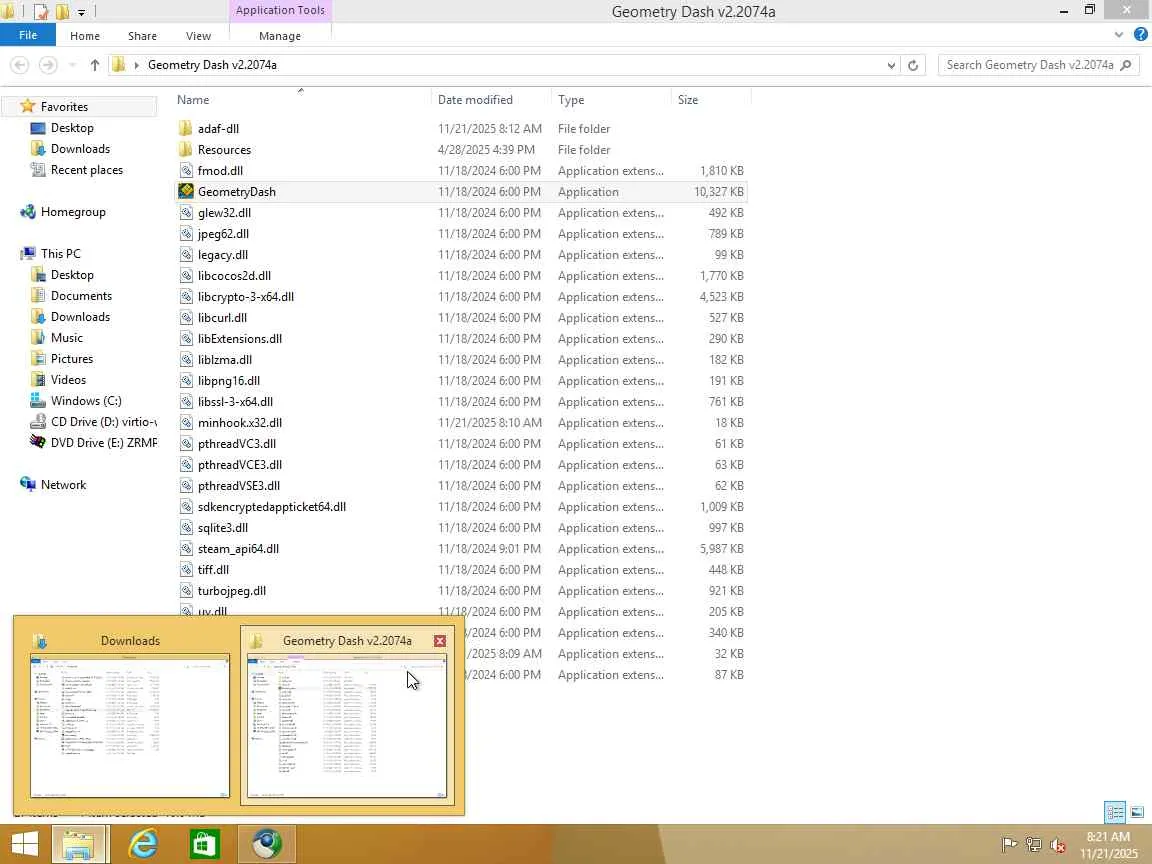Open Internet Explorer from taskbar

(143, 843)
